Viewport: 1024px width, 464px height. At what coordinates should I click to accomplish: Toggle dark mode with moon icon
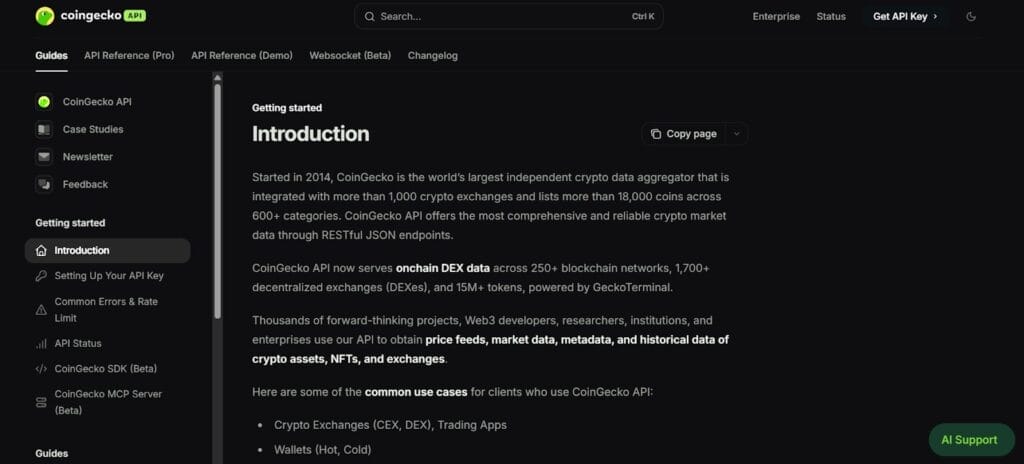[971, 16]
